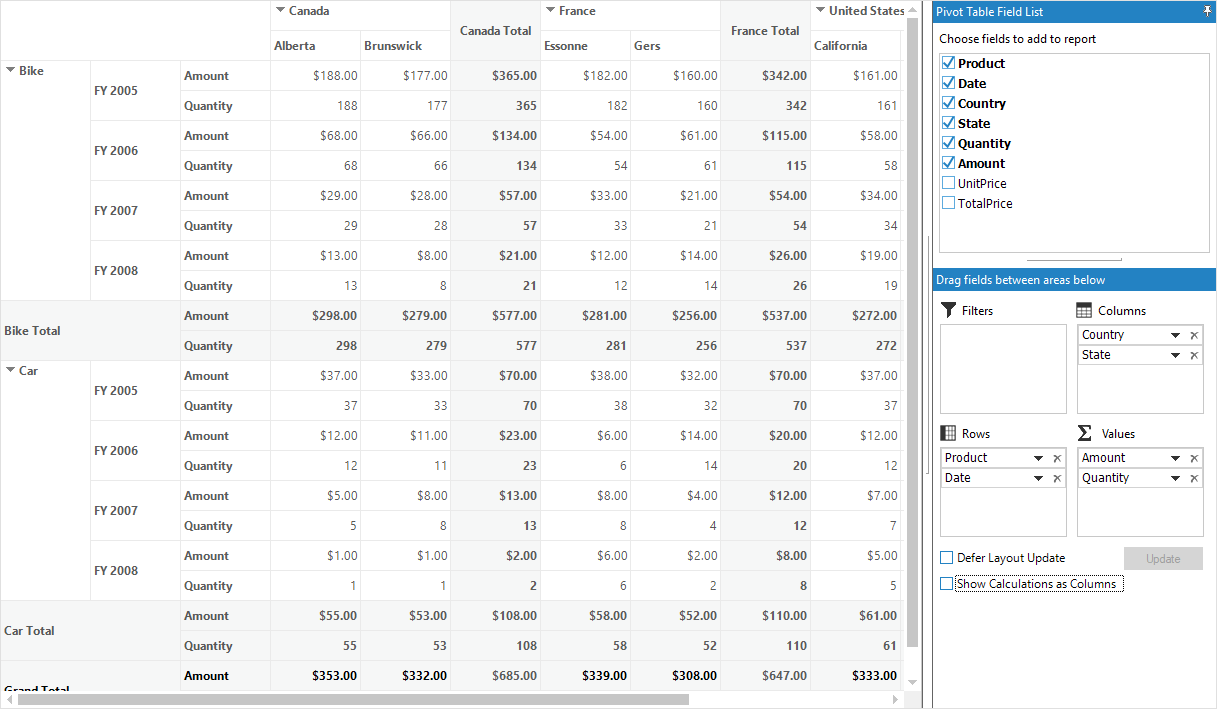Image resolution: width=1217 pixels, height=709 pixels.
Task: Uncheck the Product field checkbox
Action: click(x=949, y=63)
